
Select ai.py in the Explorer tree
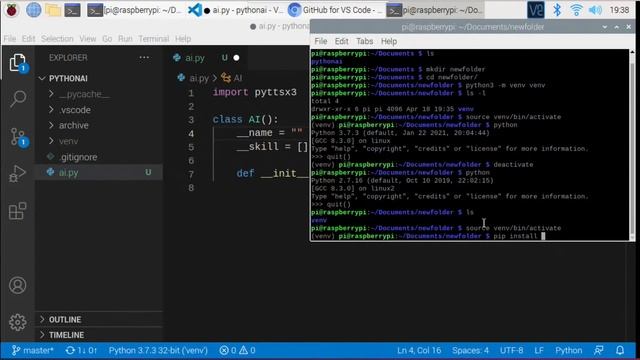98,172
